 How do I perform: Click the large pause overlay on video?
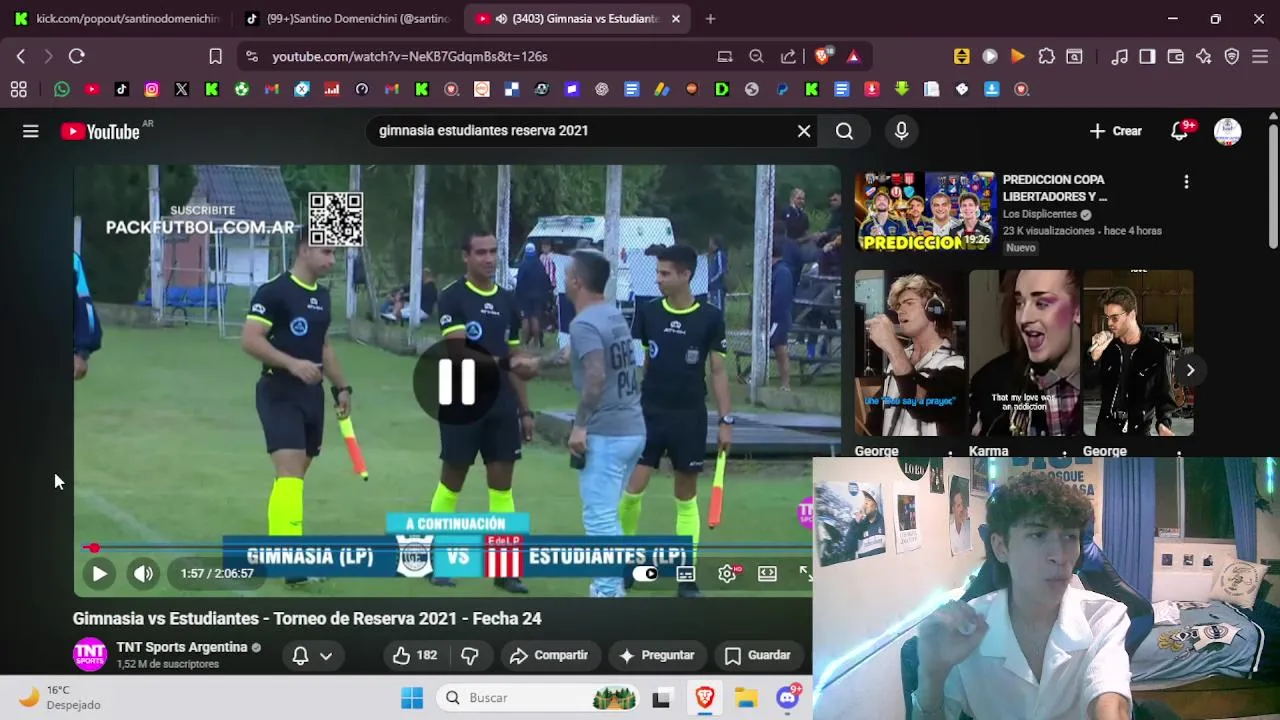(x=456, y=381)
